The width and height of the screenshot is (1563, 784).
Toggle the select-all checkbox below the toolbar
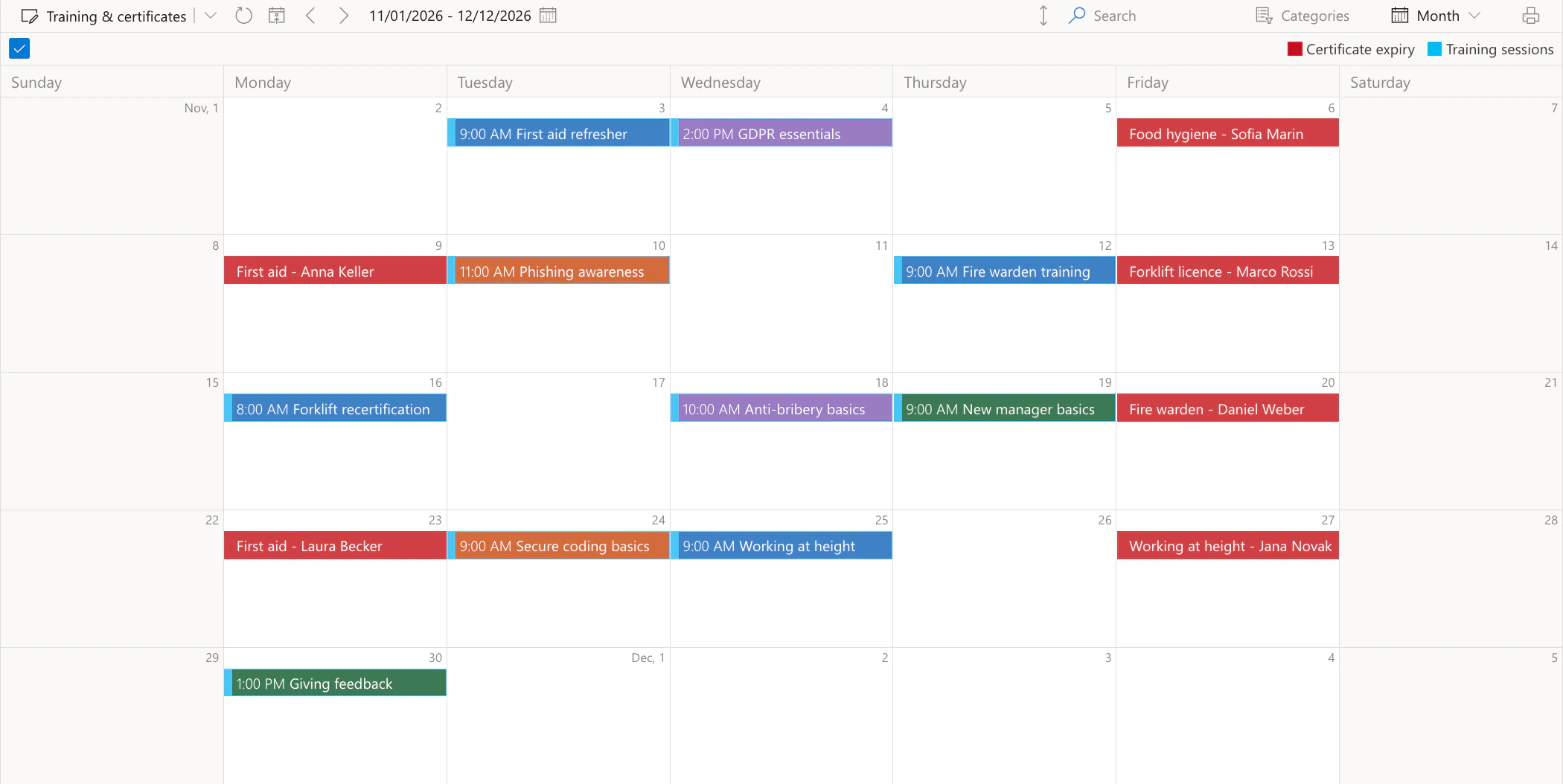19,48
